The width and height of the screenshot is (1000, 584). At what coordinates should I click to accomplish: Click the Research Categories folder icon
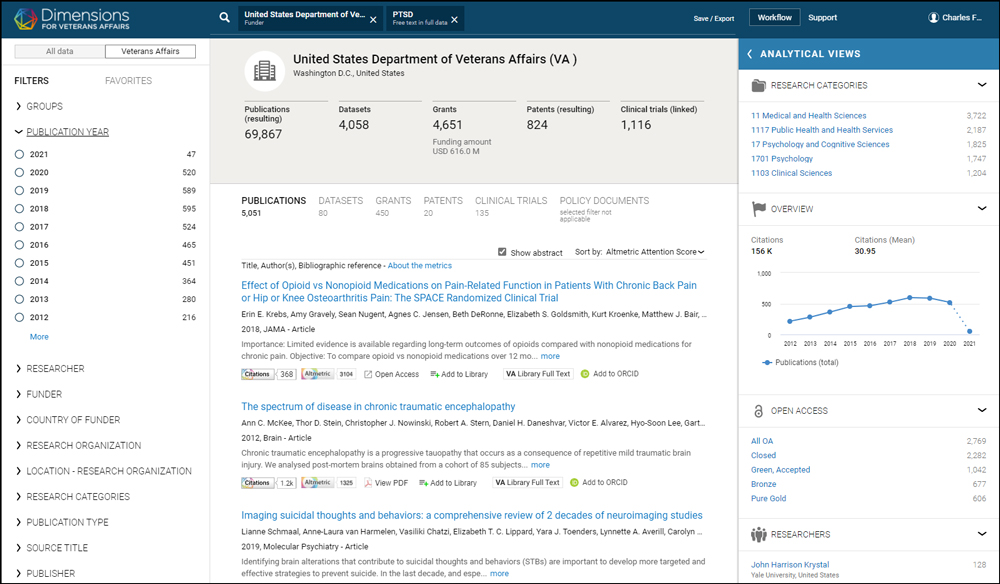[x=758, y=85]
